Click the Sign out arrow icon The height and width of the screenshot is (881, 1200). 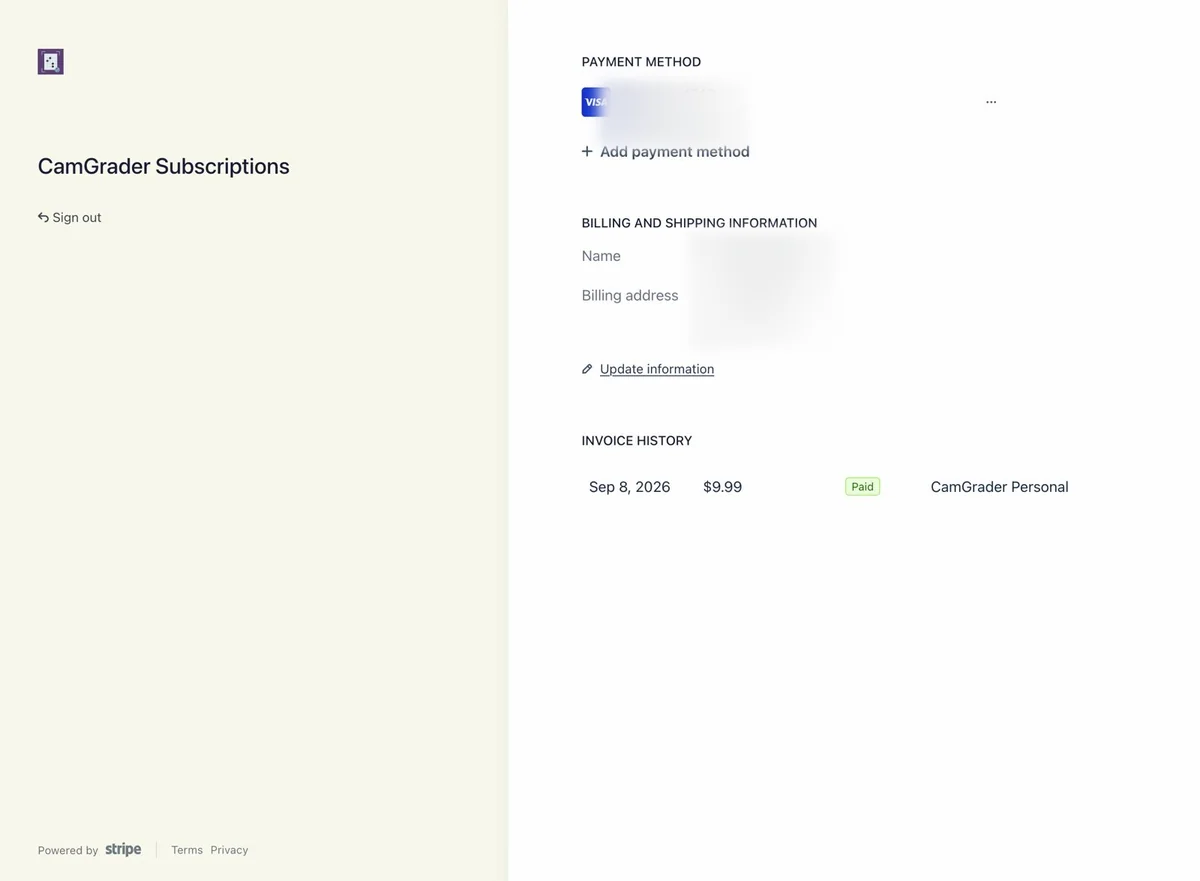click(x=43, y=217)
